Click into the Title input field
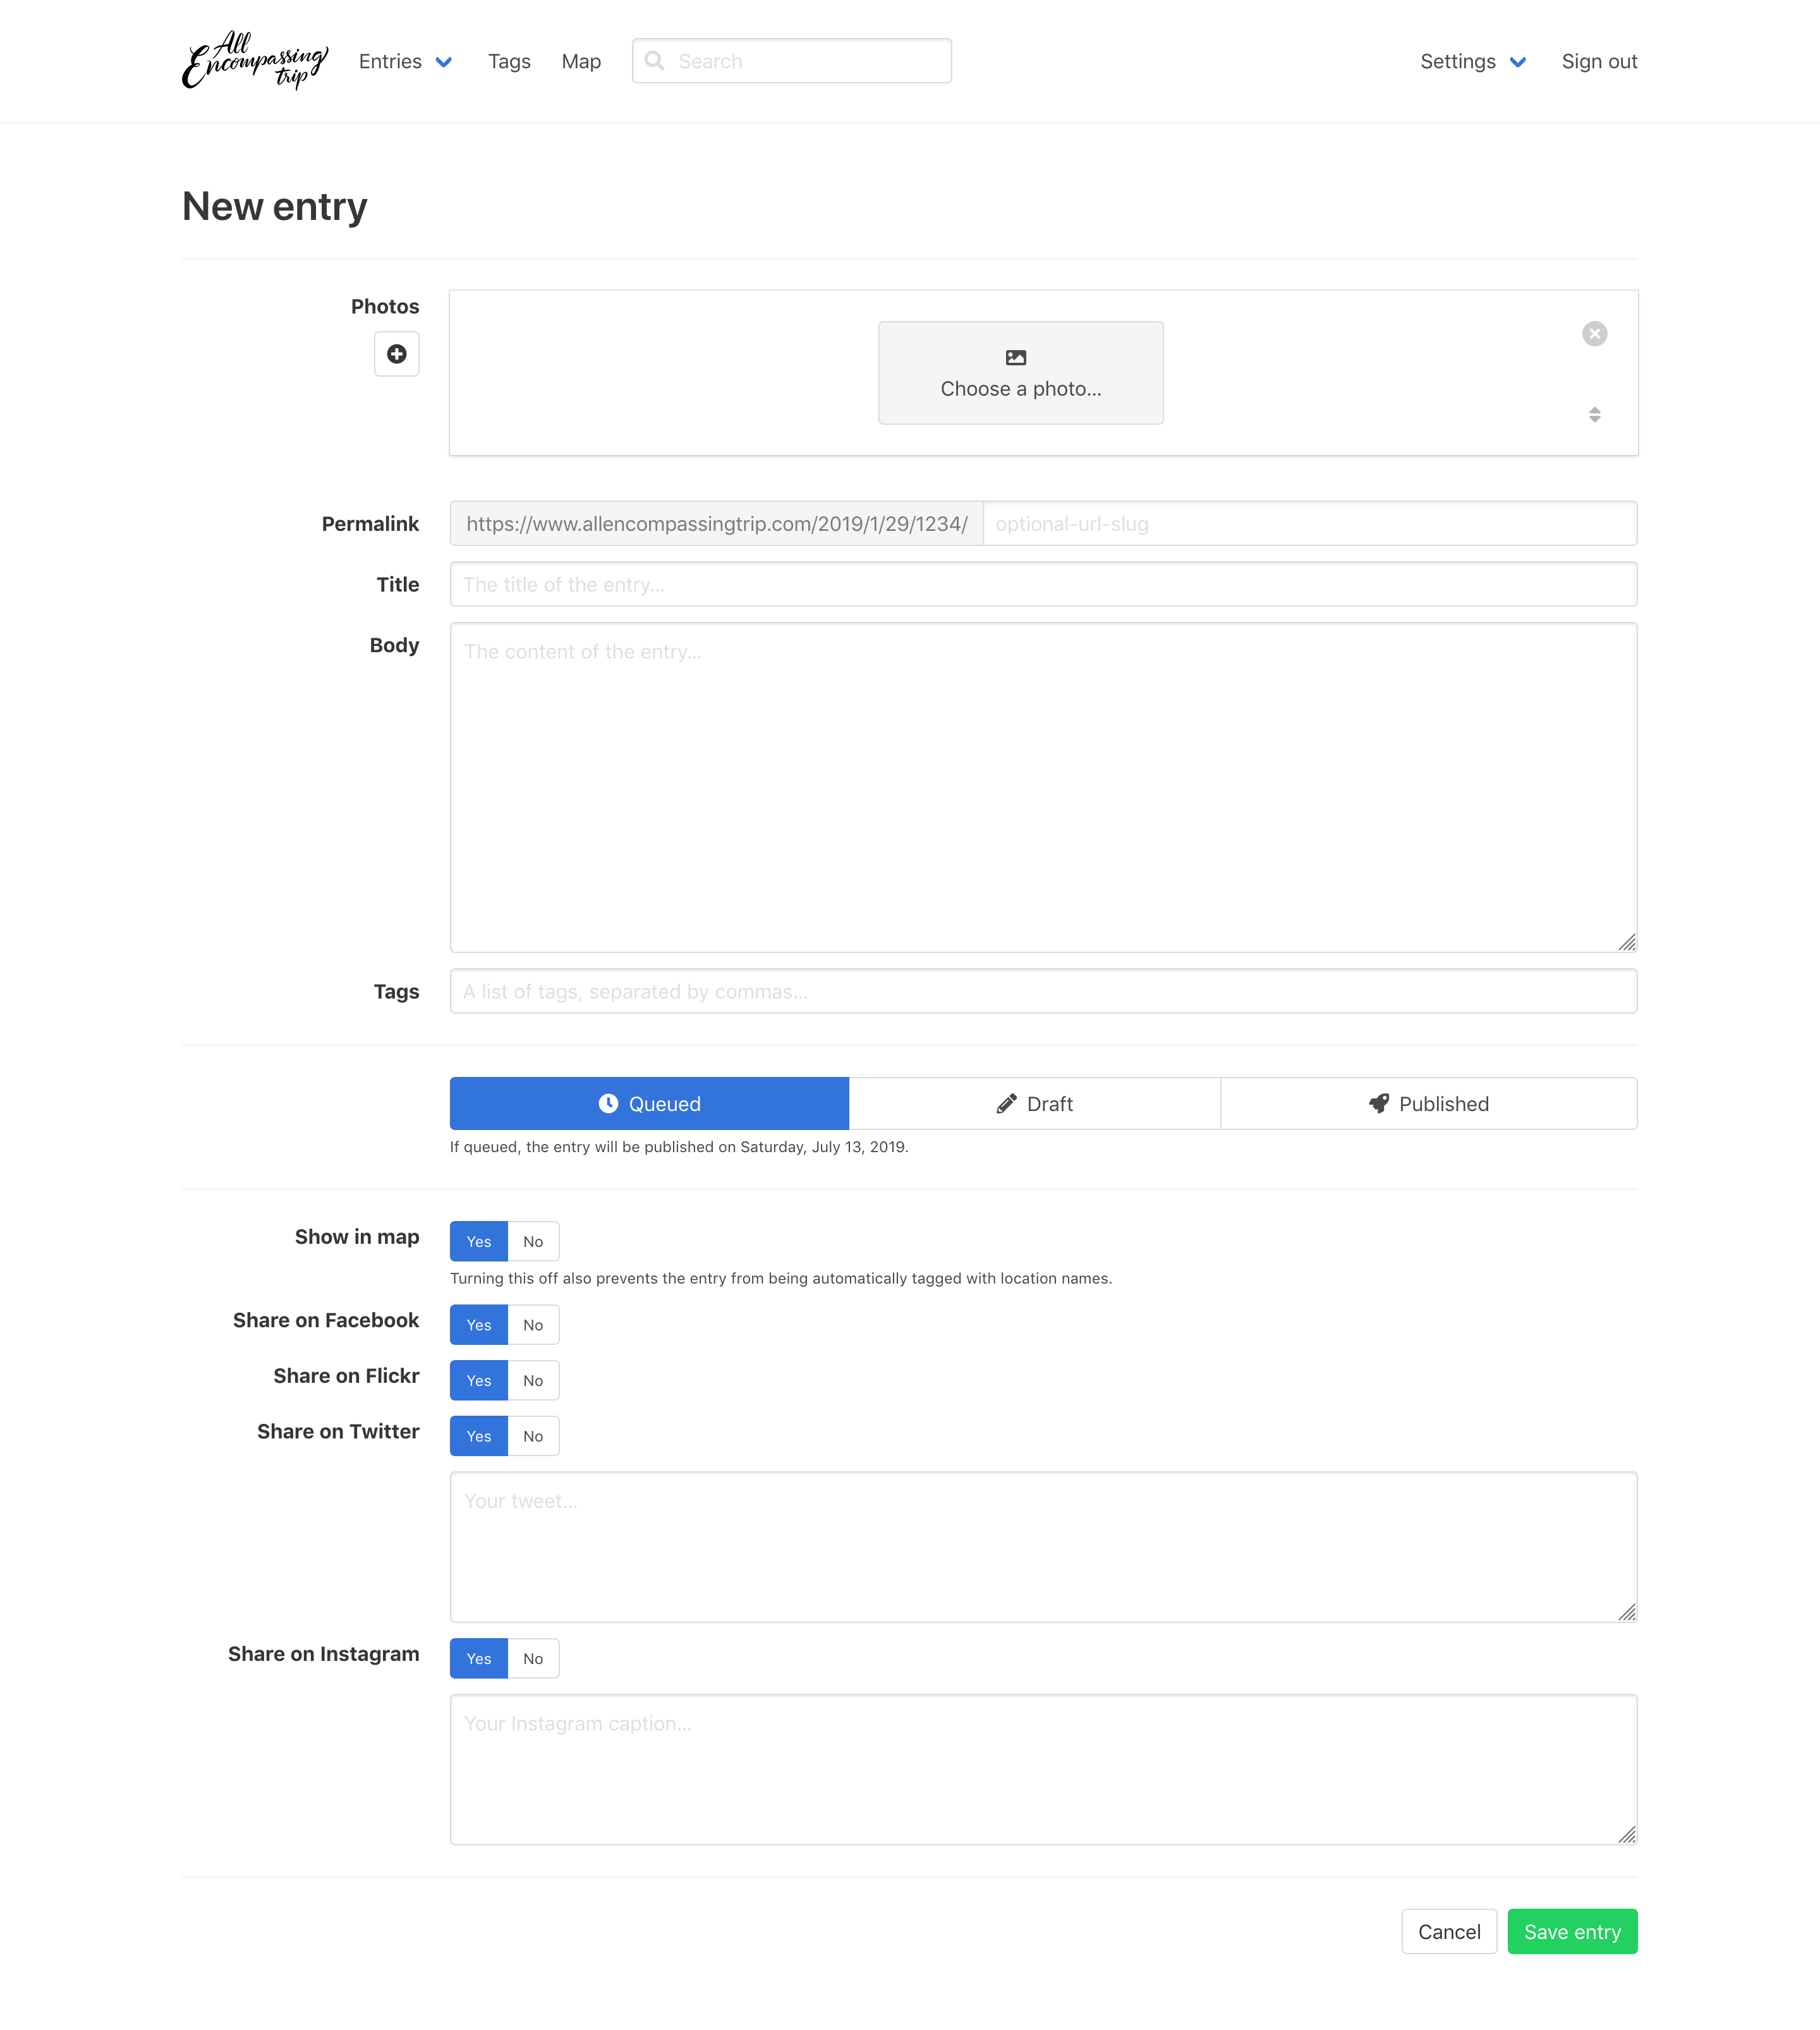 tap(1042, 584)
